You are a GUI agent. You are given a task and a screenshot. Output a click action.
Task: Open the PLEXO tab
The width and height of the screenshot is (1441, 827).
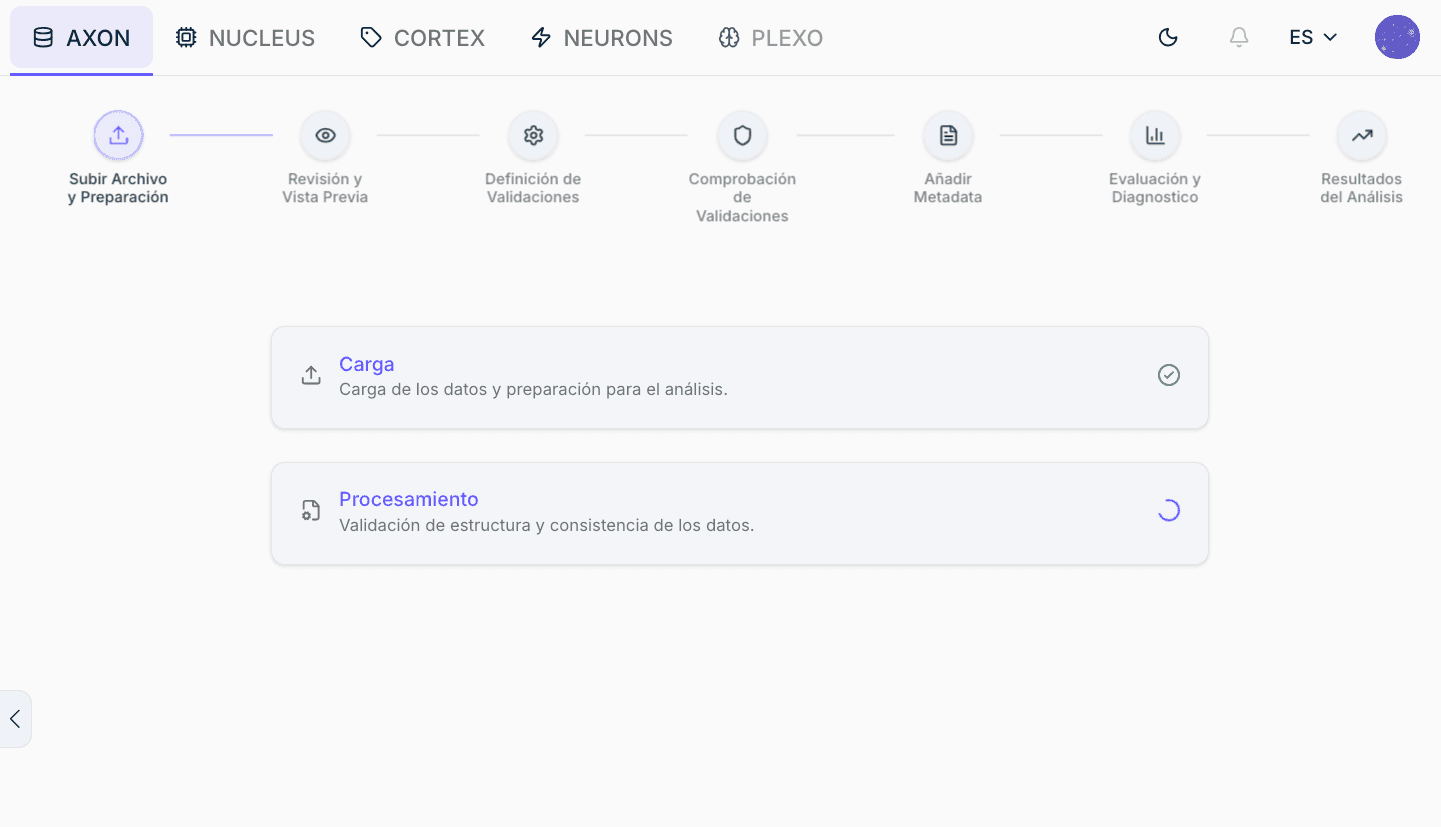pos(770,38)
